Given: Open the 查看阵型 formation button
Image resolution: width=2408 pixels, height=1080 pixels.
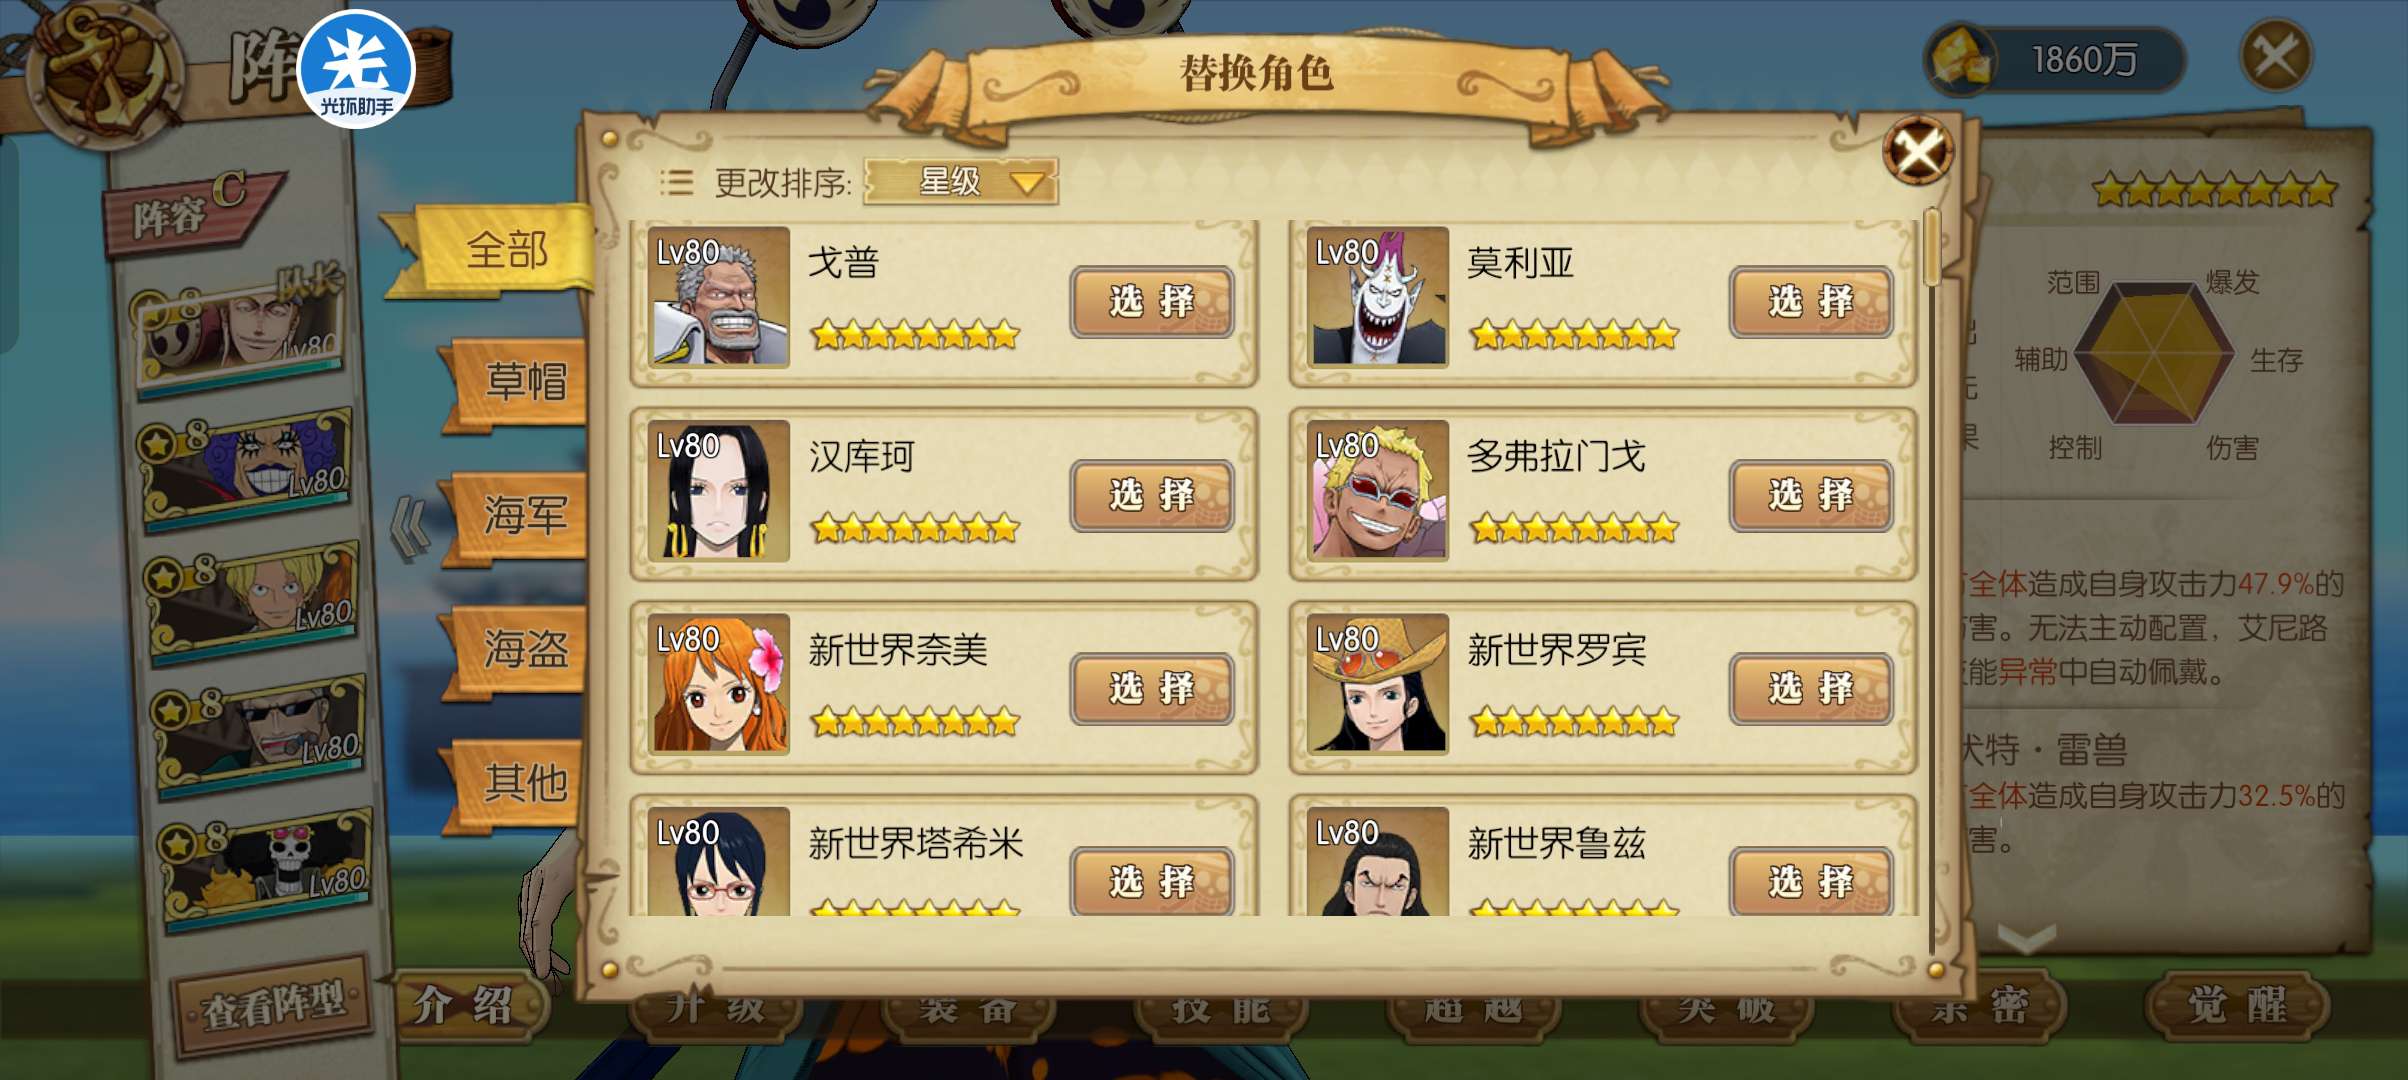Looking at the screenshot, I should tap(272, 1006).
